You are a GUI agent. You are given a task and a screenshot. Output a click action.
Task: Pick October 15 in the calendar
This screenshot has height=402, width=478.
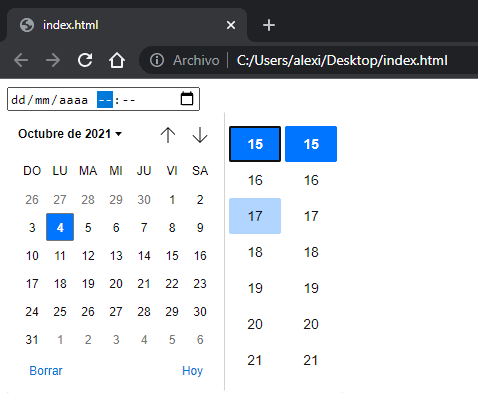[172, 256]
